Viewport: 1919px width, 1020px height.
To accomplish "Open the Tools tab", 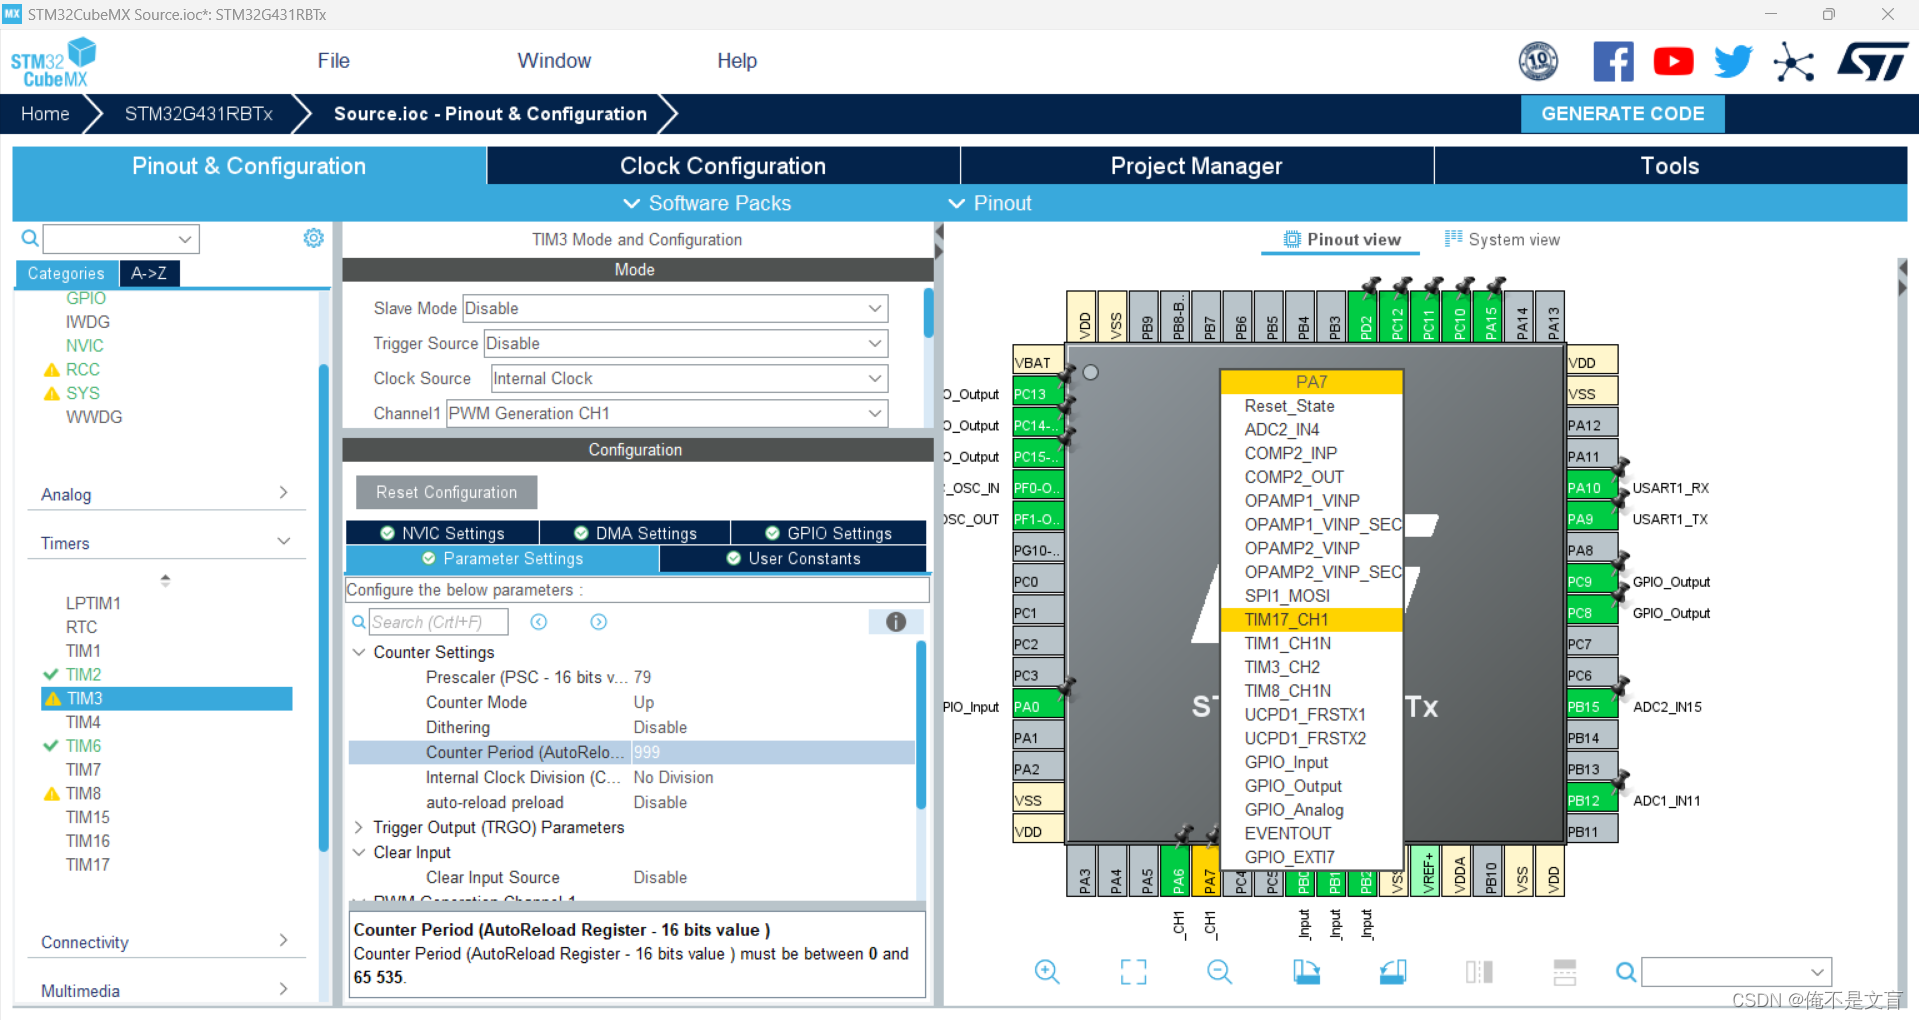I will (x=1670, y=166).
